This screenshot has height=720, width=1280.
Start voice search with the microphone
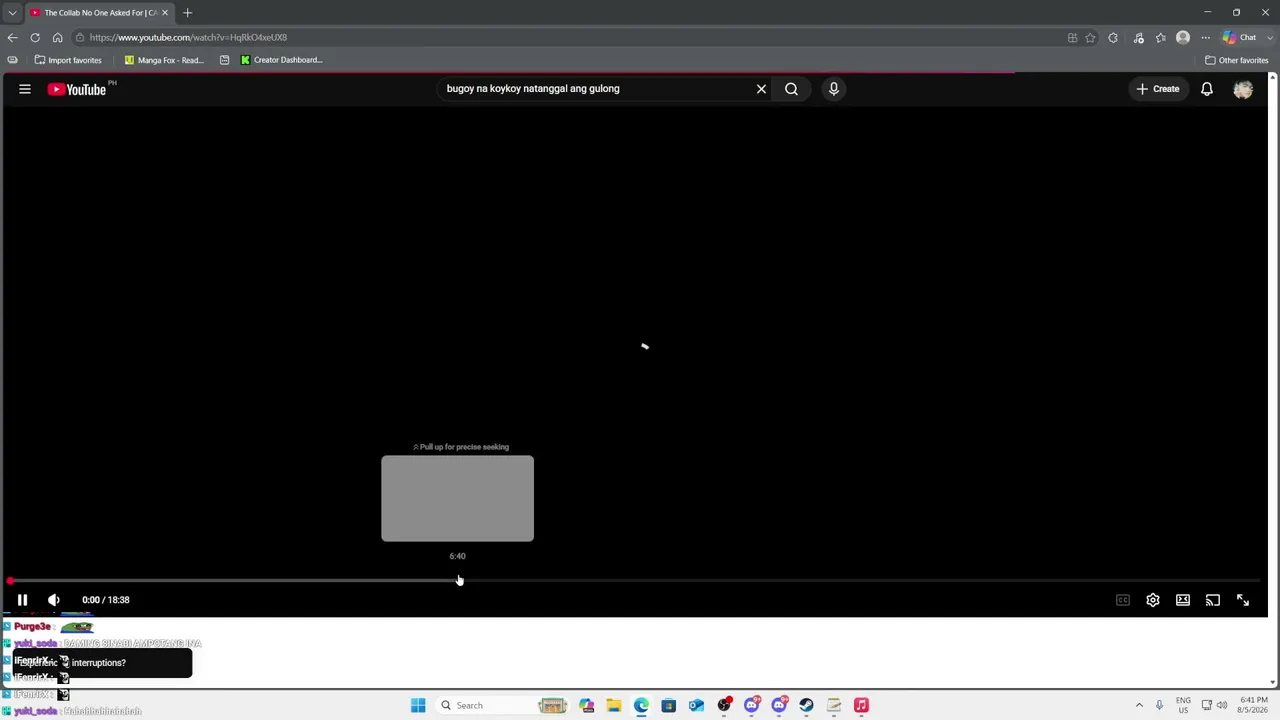coord(833,89)
